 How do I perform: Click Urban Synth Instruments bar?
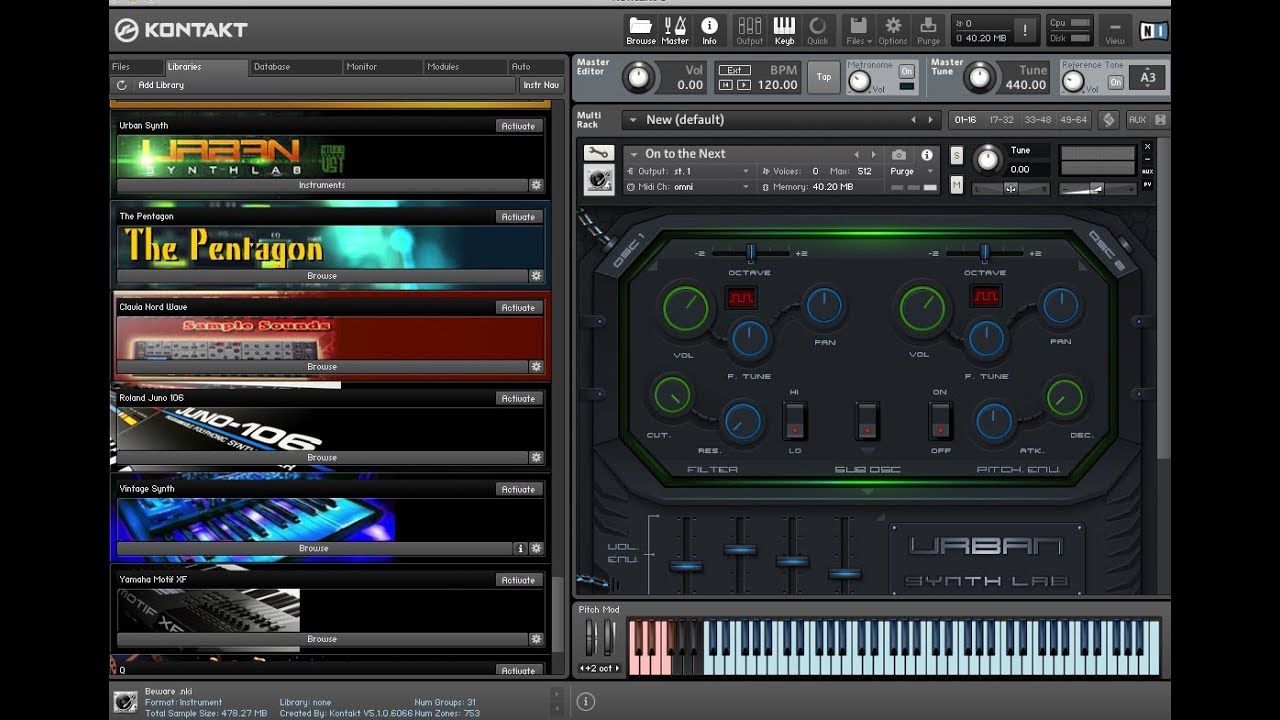click(x=321, y=185)
